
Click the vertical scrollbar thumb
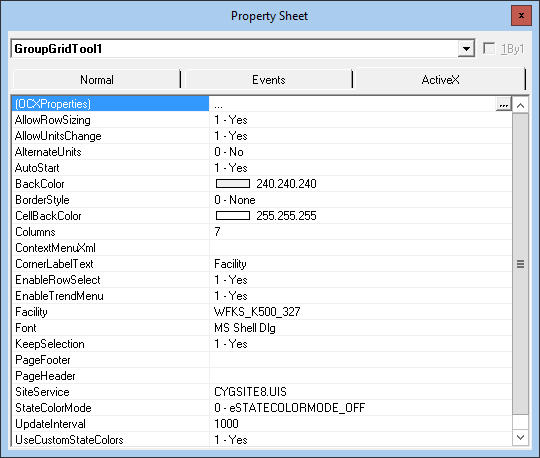[x=520, y=264]
